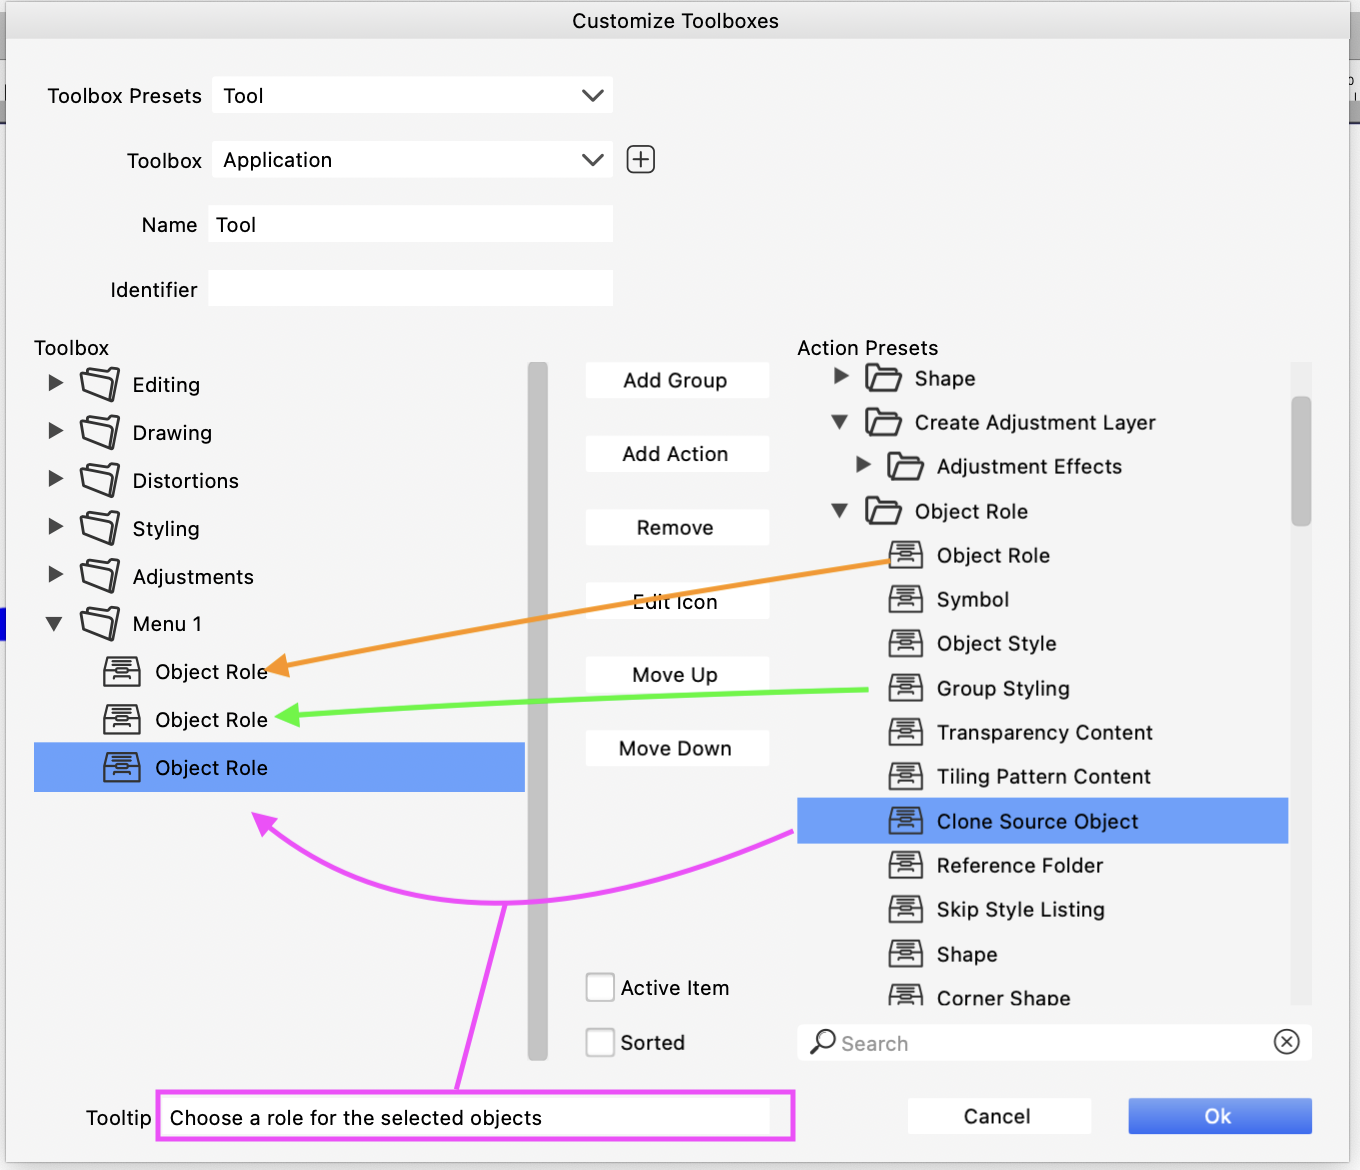Image resolution: width=1360 pixels, height=1170 pixels.
Task: Select Transparency Content in Action Presets
Action: (1044, 733)
